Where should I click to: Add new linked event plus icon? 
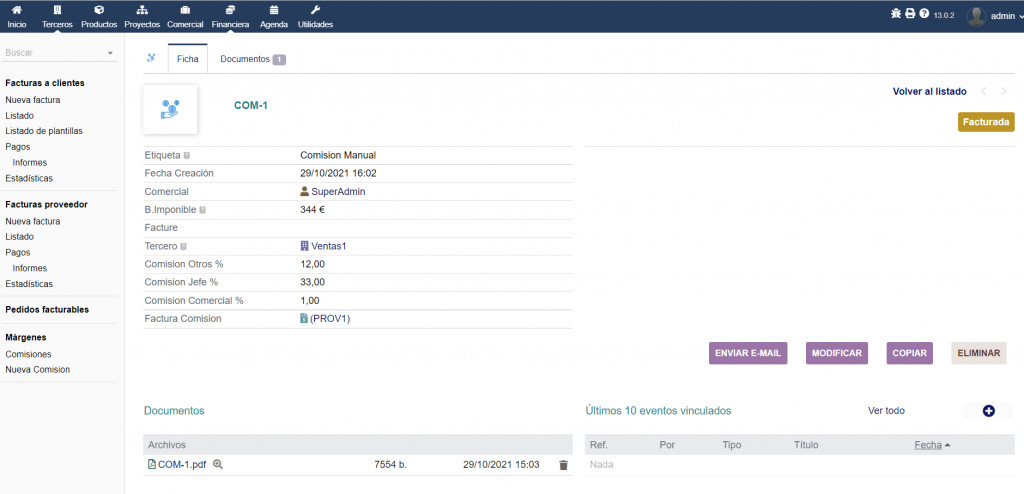pos(989,411)
